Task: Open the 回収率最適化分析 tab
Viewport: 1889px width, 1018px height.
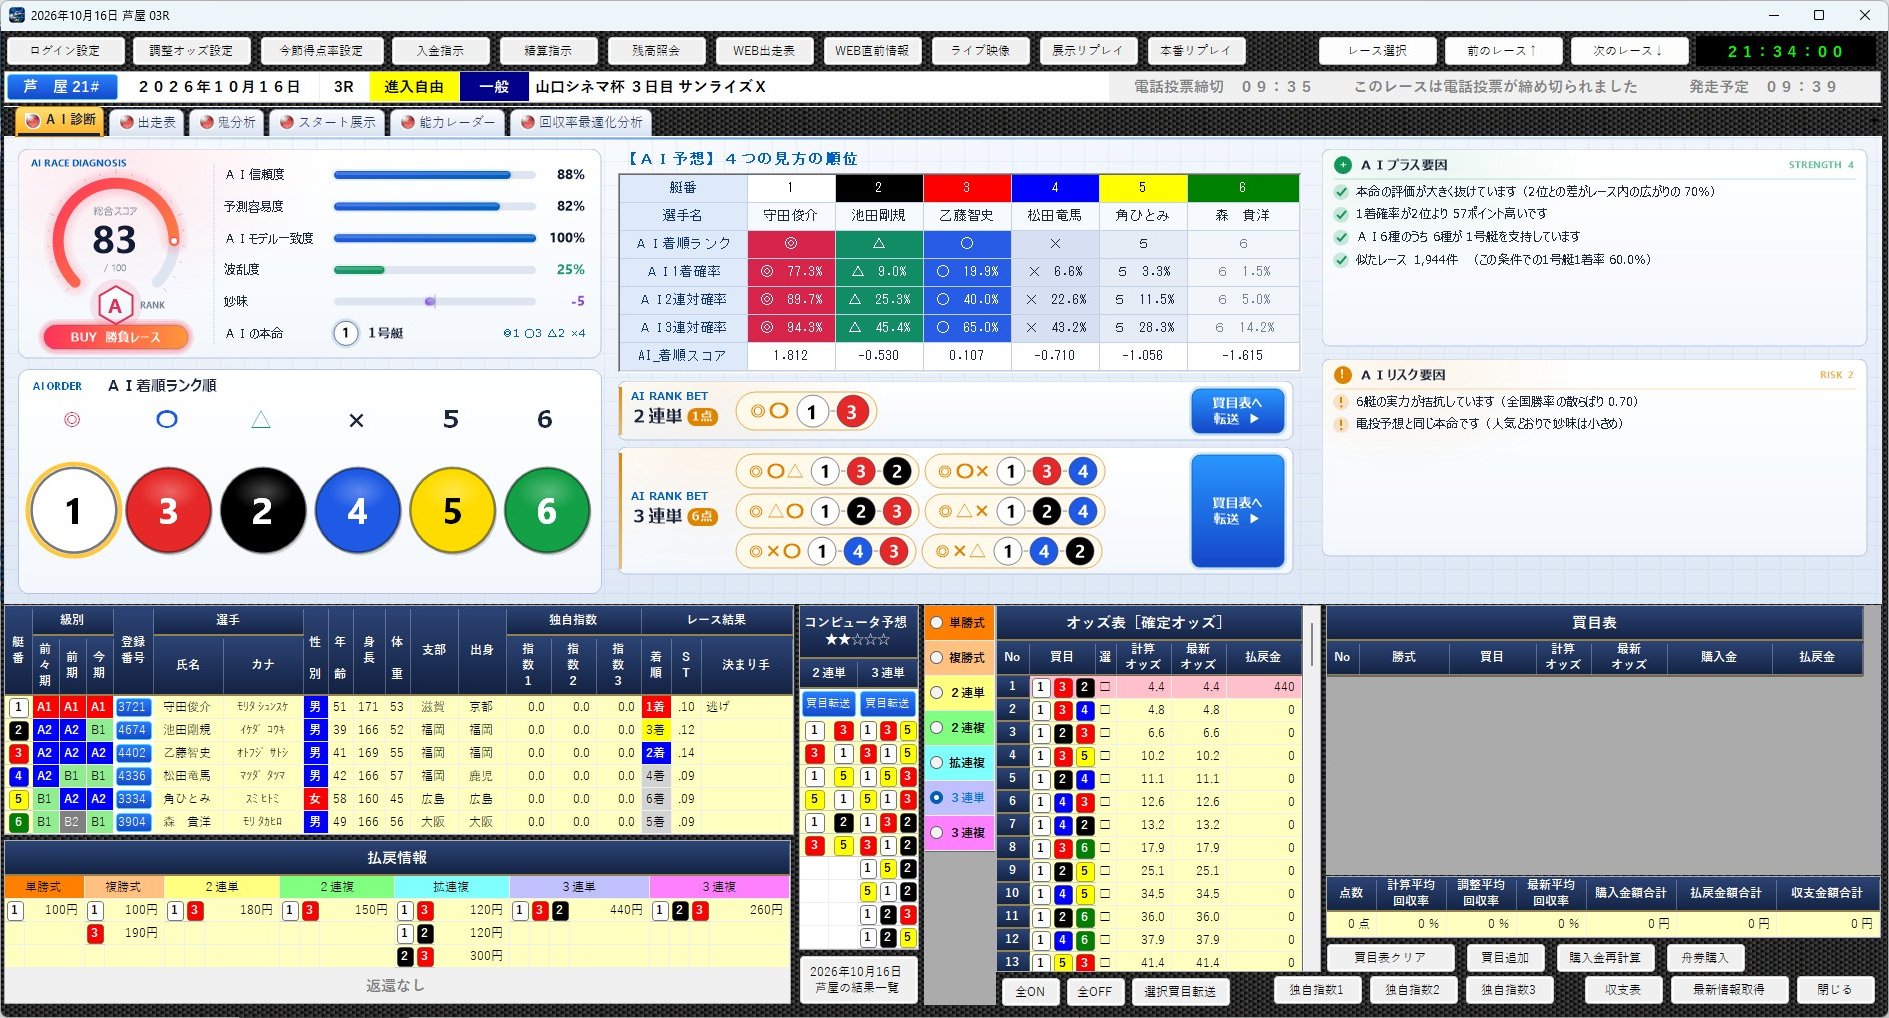Action: 581,122
